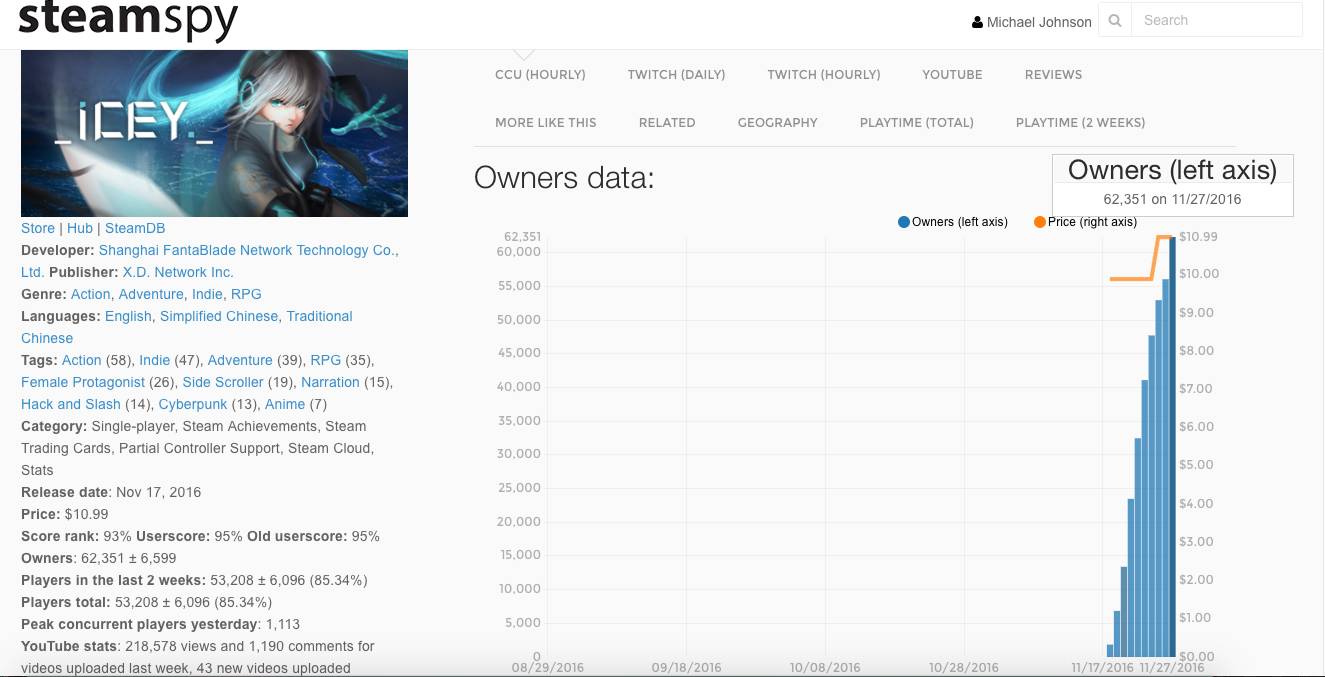Switch to TWITCH (HOURLY) tab
This screenshot has width=1325, height=677.
824,74
